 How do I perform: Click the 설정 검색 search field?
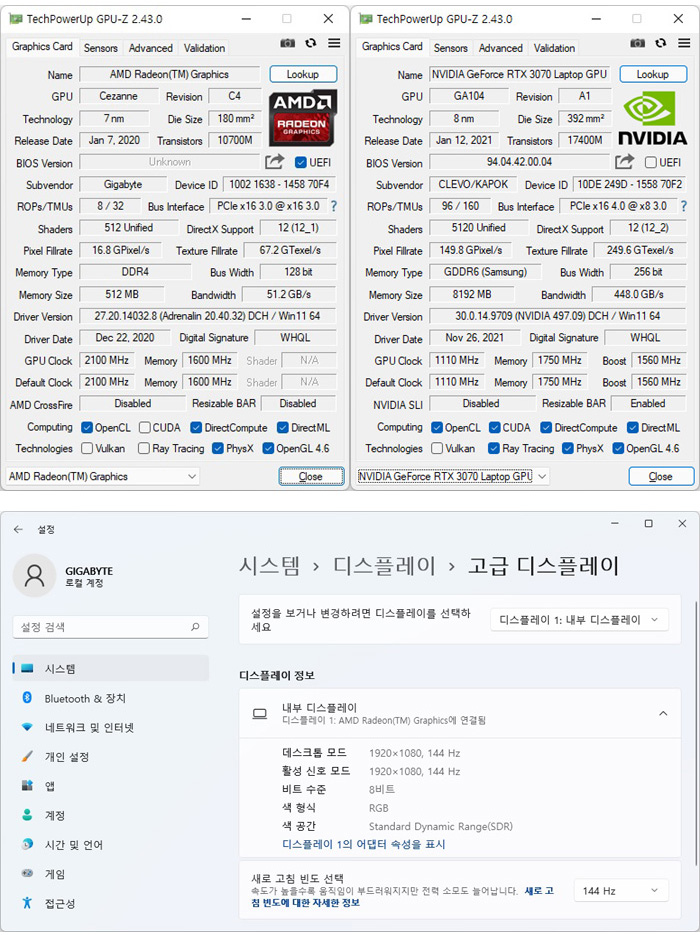pos(110,627)
